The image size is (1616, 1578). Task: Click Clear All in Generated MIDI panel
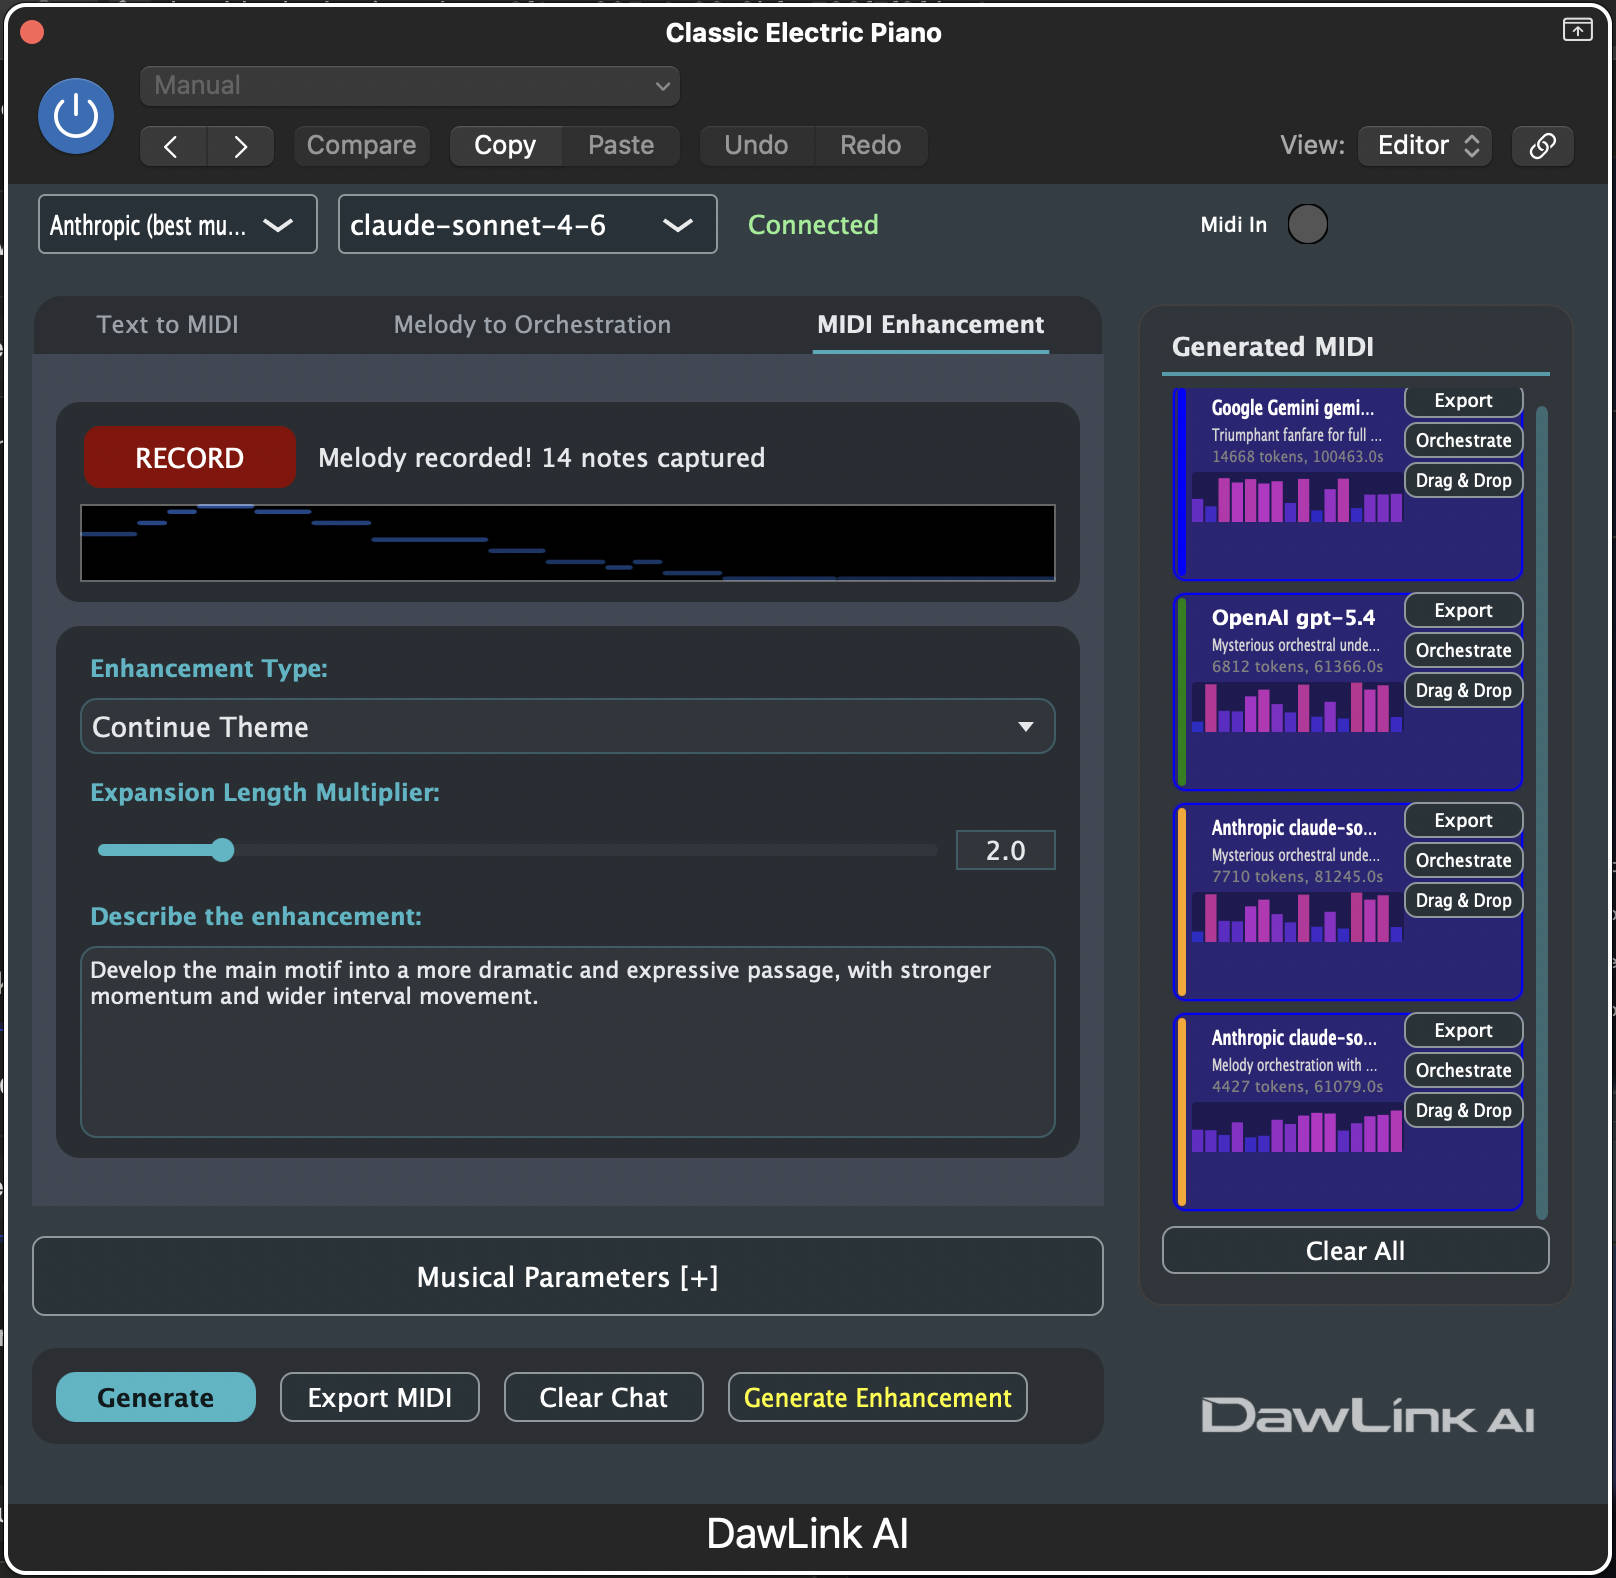pos(1355,1251)
